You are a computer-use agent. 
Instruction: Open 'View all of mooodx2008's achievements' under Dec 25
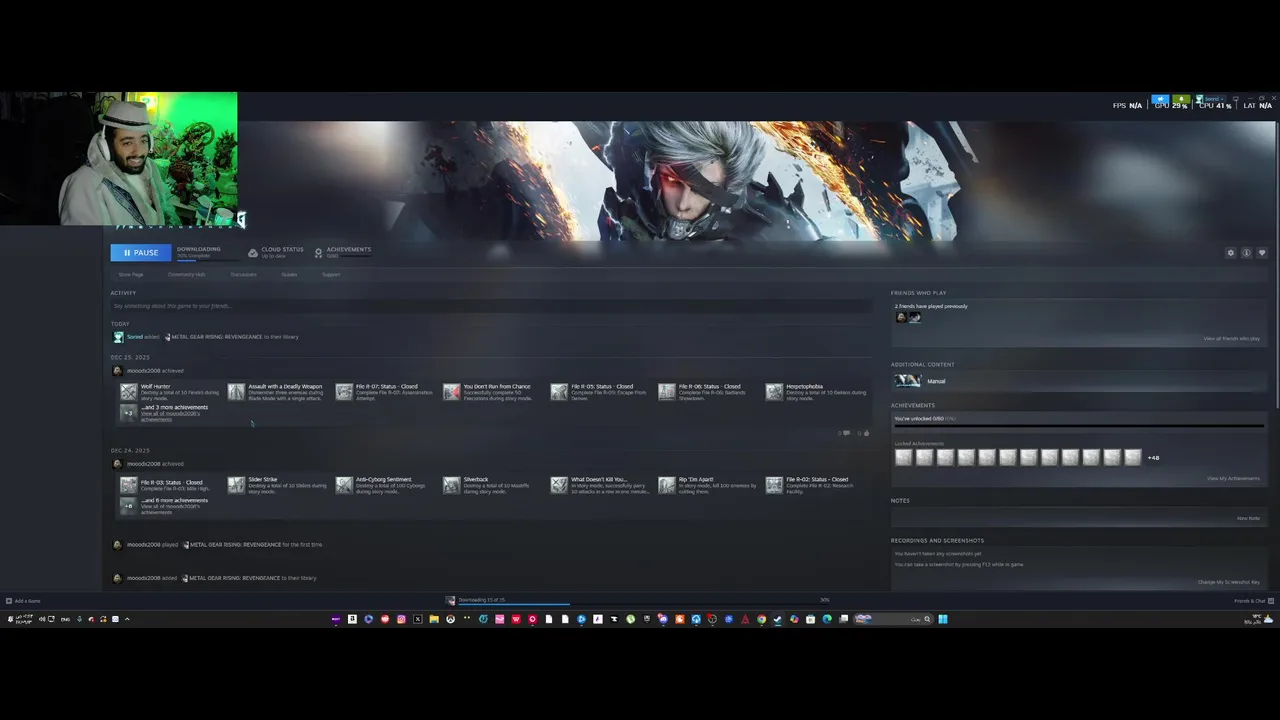tap(170, 416)
